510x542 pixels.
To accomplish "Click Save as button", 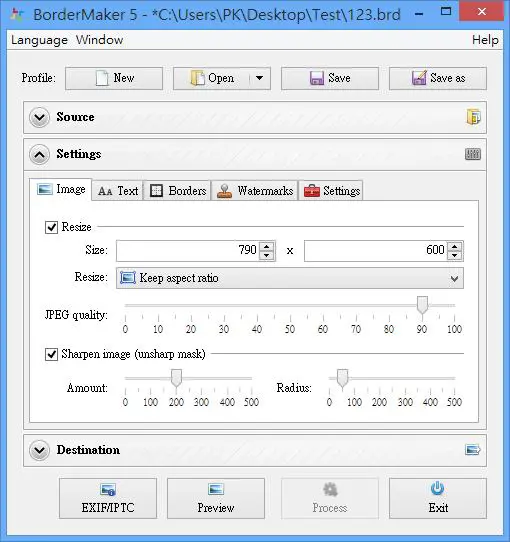I will pyautogui.click(x=438, y=78).
